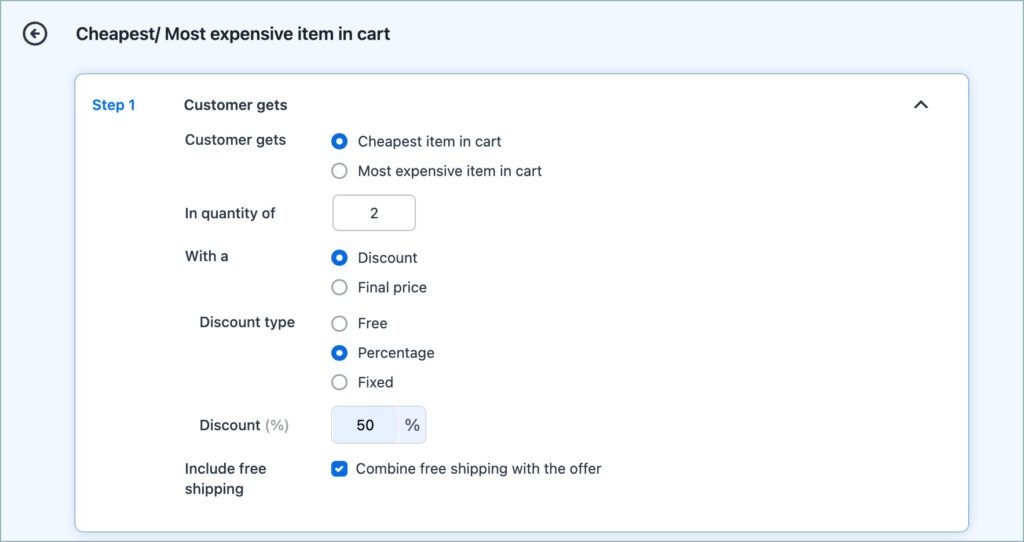Go back using the circled arrow icon
This screenshot has width=1024, height=542.
click(35, 33)
